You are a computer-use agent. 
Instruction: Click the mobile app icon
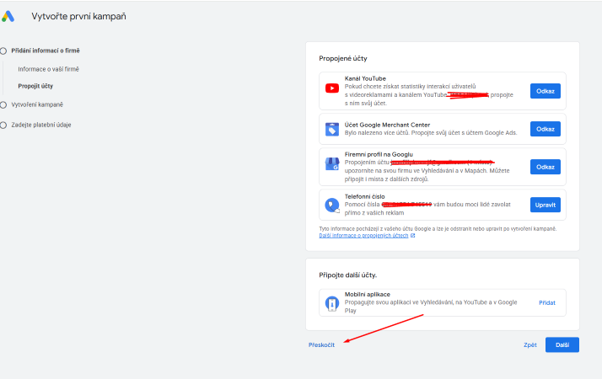(332, 303)
